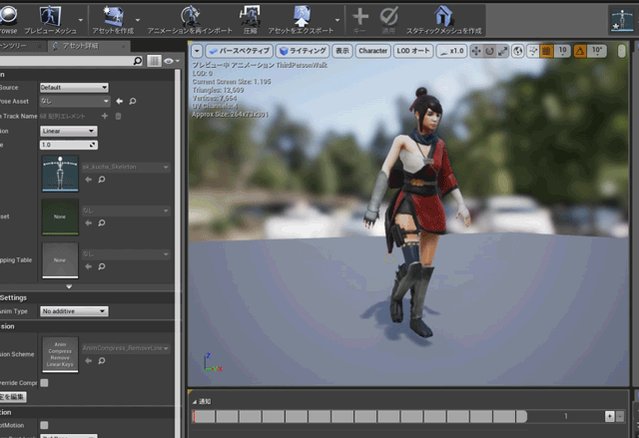
Task: Open the Source dropdown set to Default
Action: (74, 87)
